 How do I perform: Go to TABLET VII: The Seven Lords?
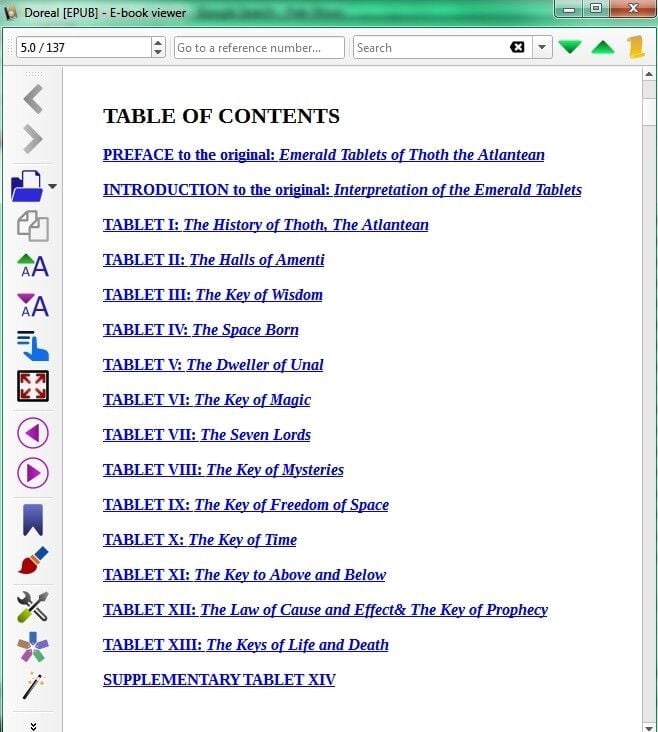207,435
